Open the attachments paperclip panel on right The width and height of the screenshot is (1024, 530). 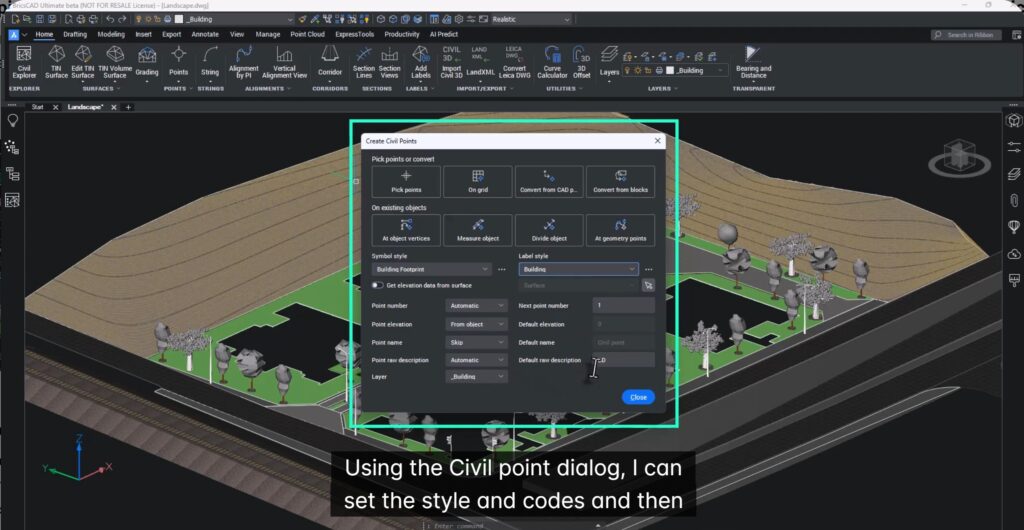(1014, 200)
